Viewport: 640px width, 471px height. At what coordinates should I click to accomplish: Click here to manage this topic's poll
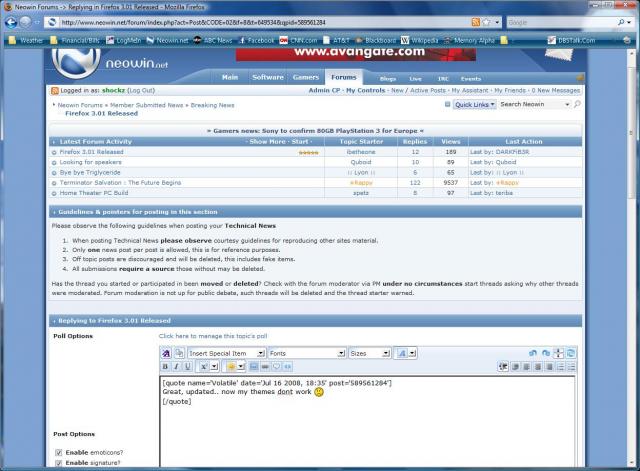(213, 336)
